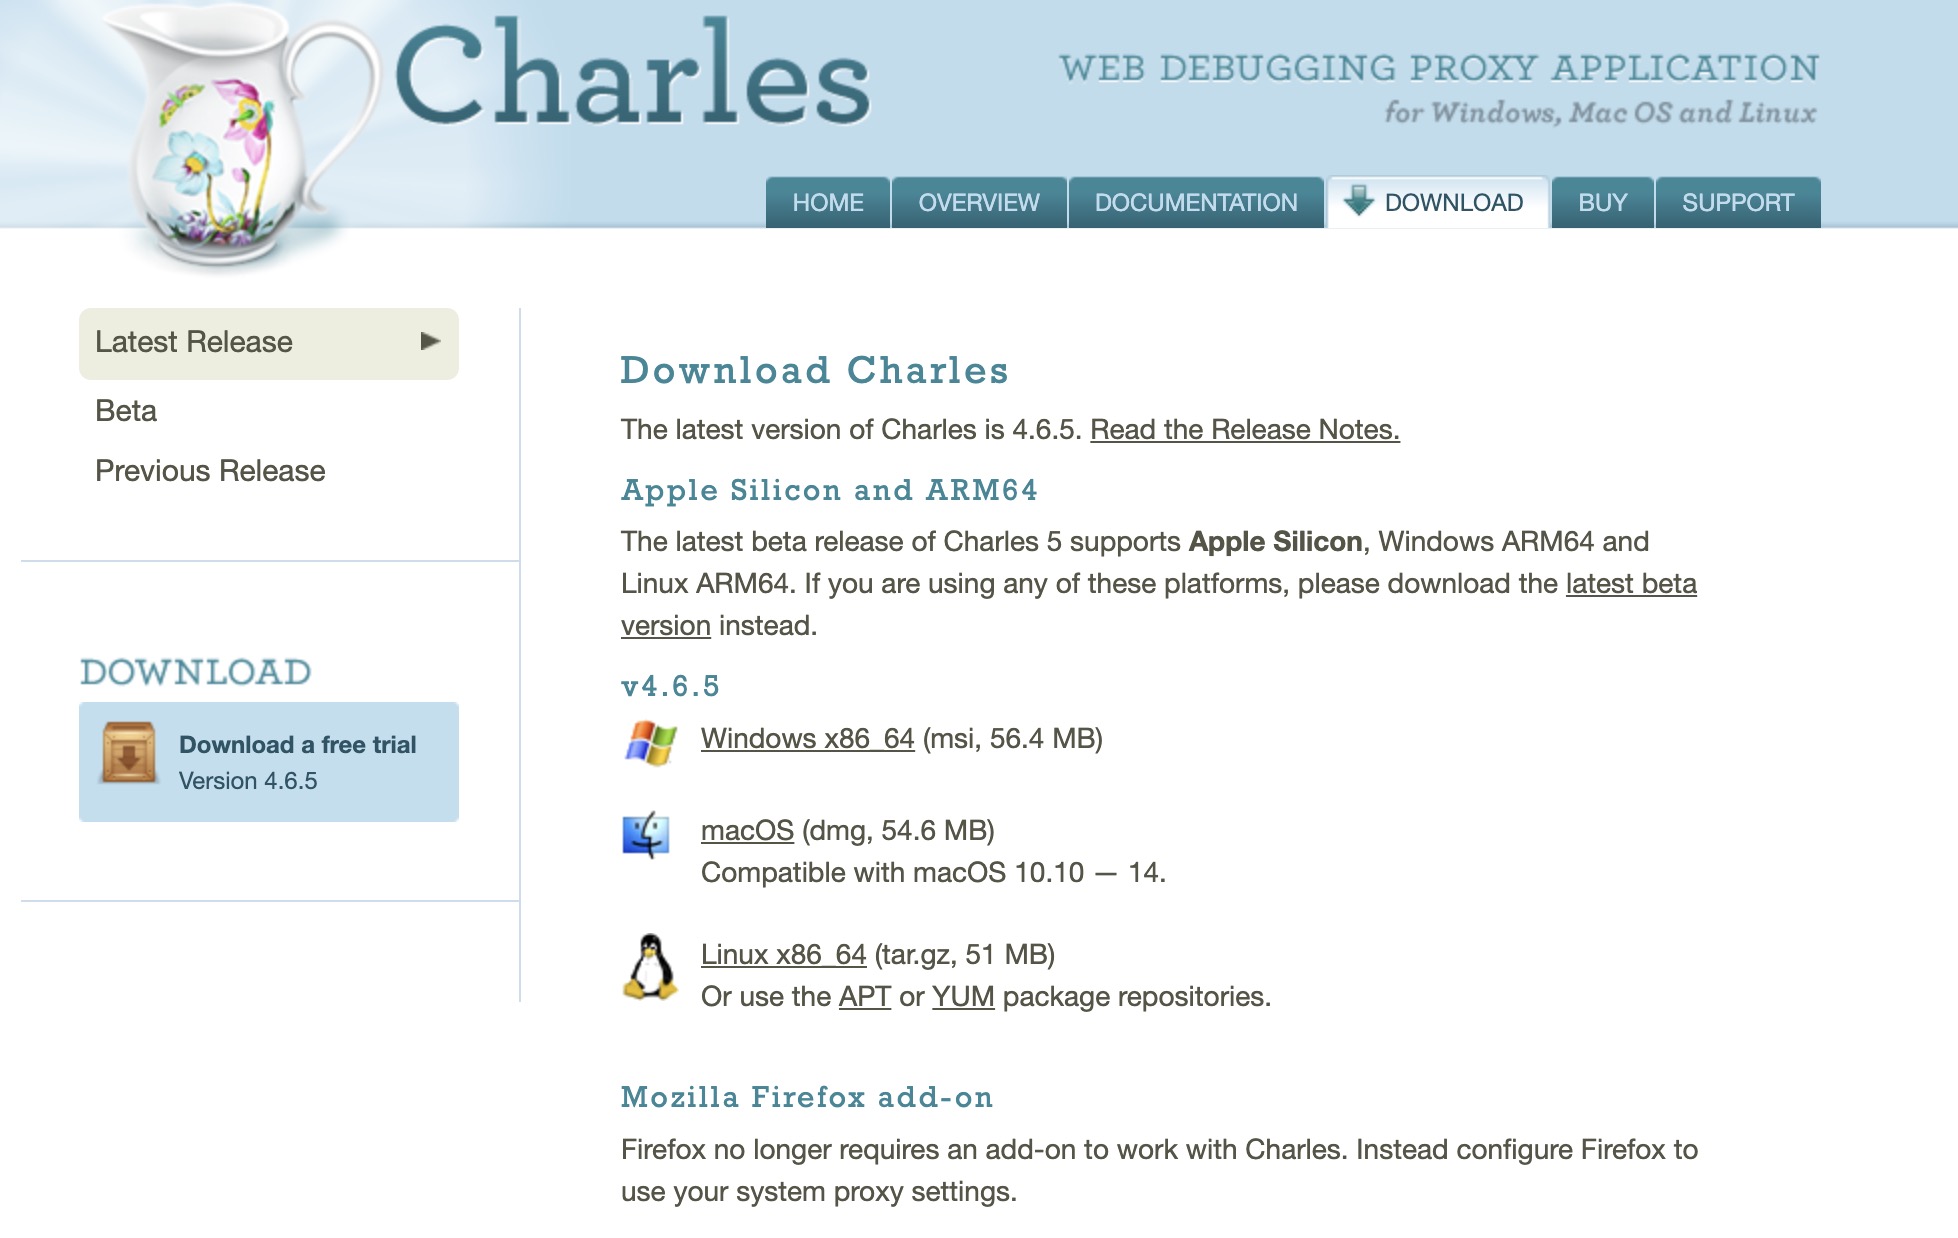
Task: Click the Download Charles heading
Action: (x=815, y=370)
